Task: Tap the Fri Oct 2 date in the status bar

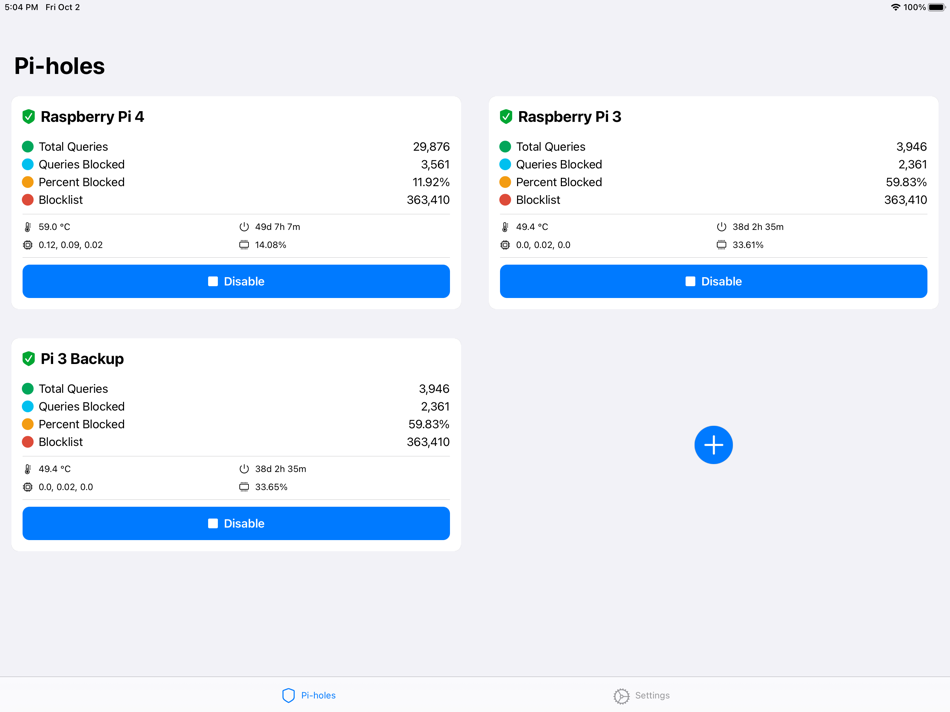Action: [62, 7]
